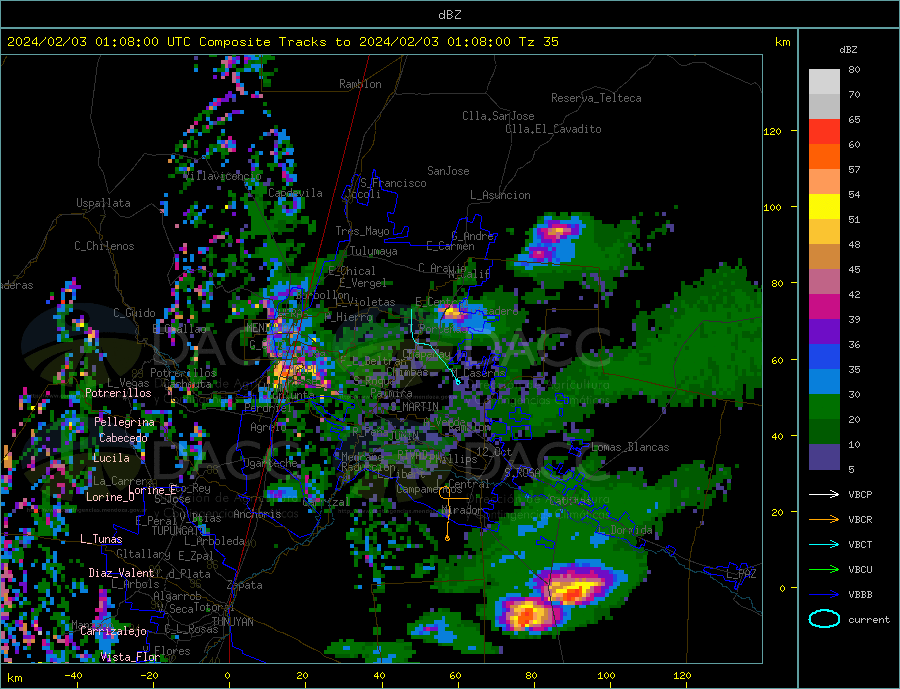Click the Uspallata place label
900x689 pixels.
point(103,203)
